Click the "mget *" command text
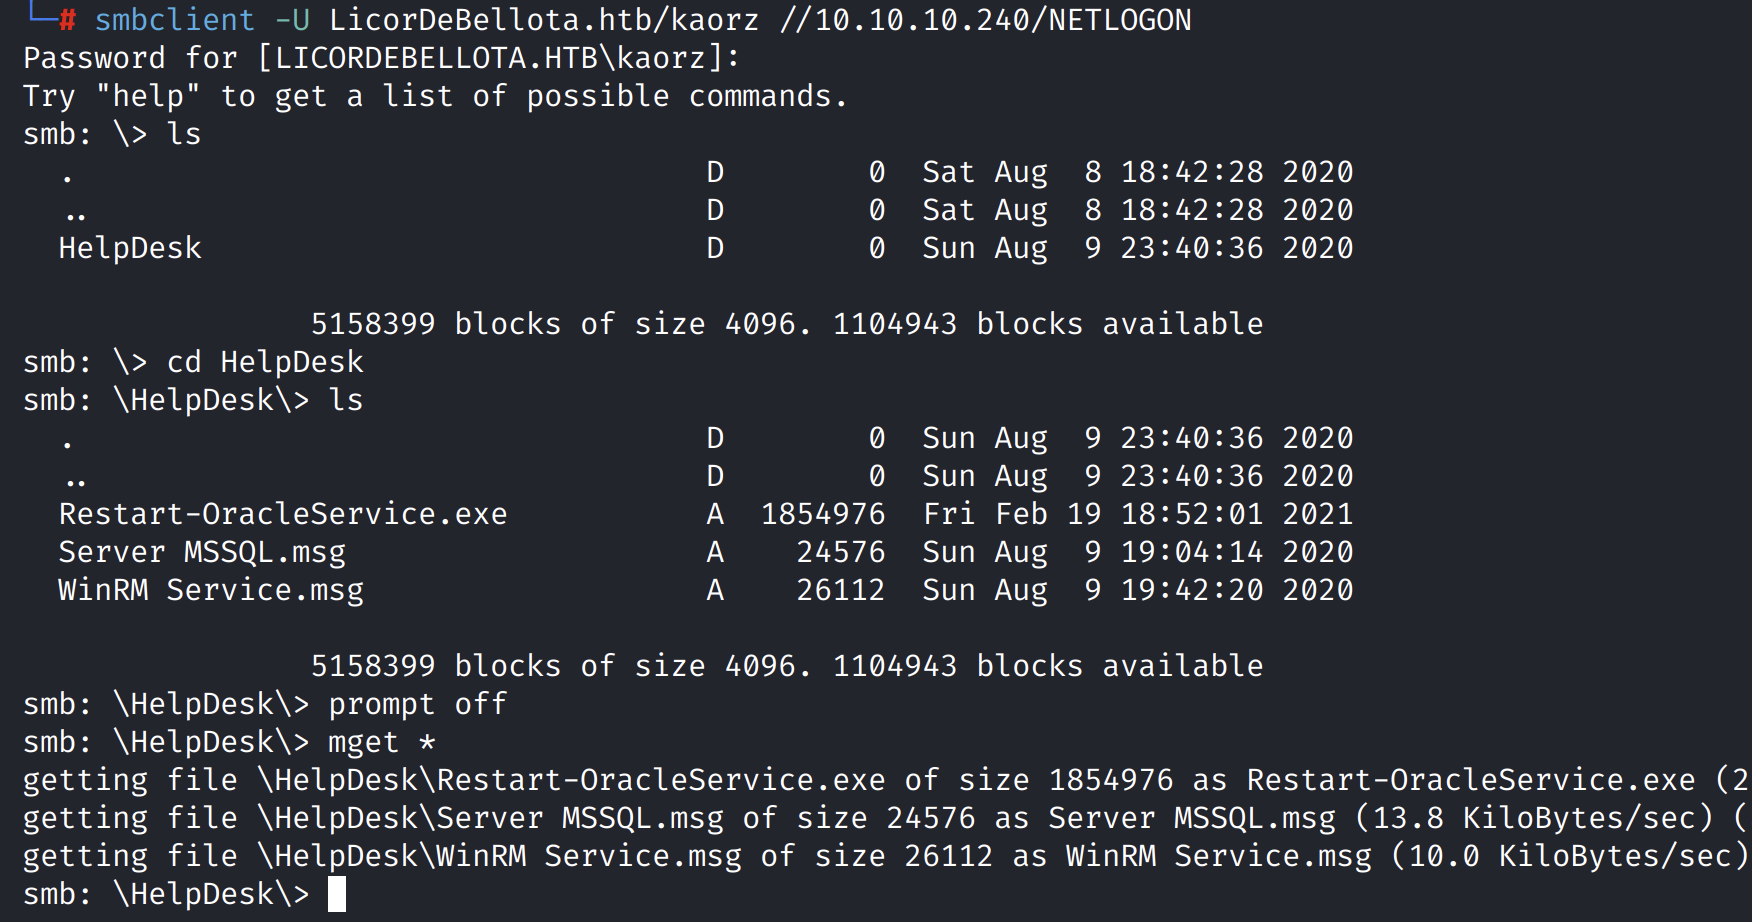 pos(382,742)
